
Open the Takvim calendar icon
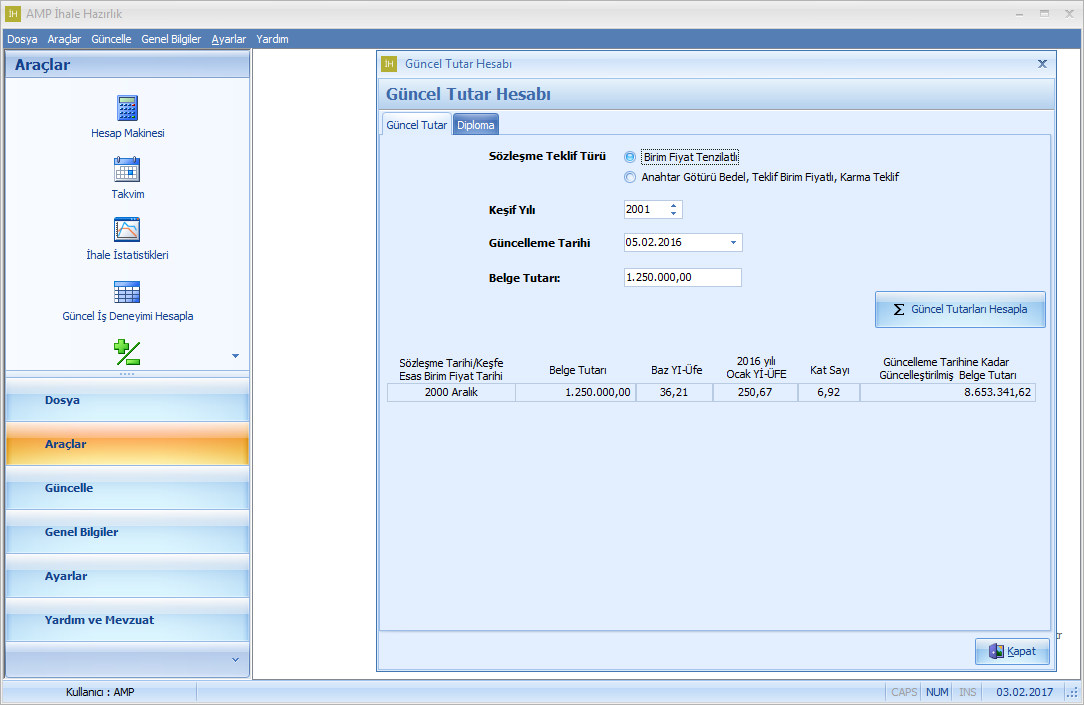point(127,169)
